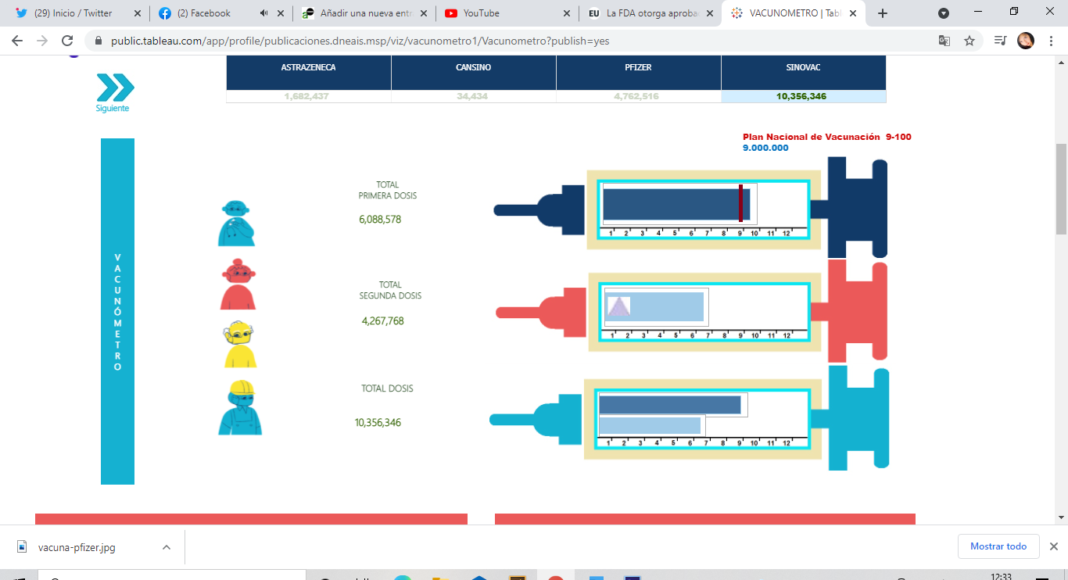Click the Mostrar todo button

pos(998,546)
